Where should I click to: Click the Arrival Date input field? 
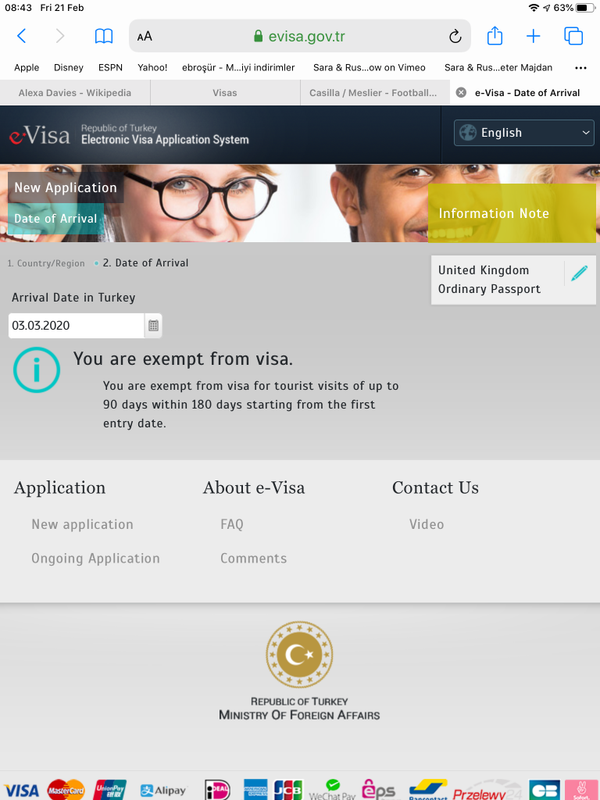click(77, 326)
